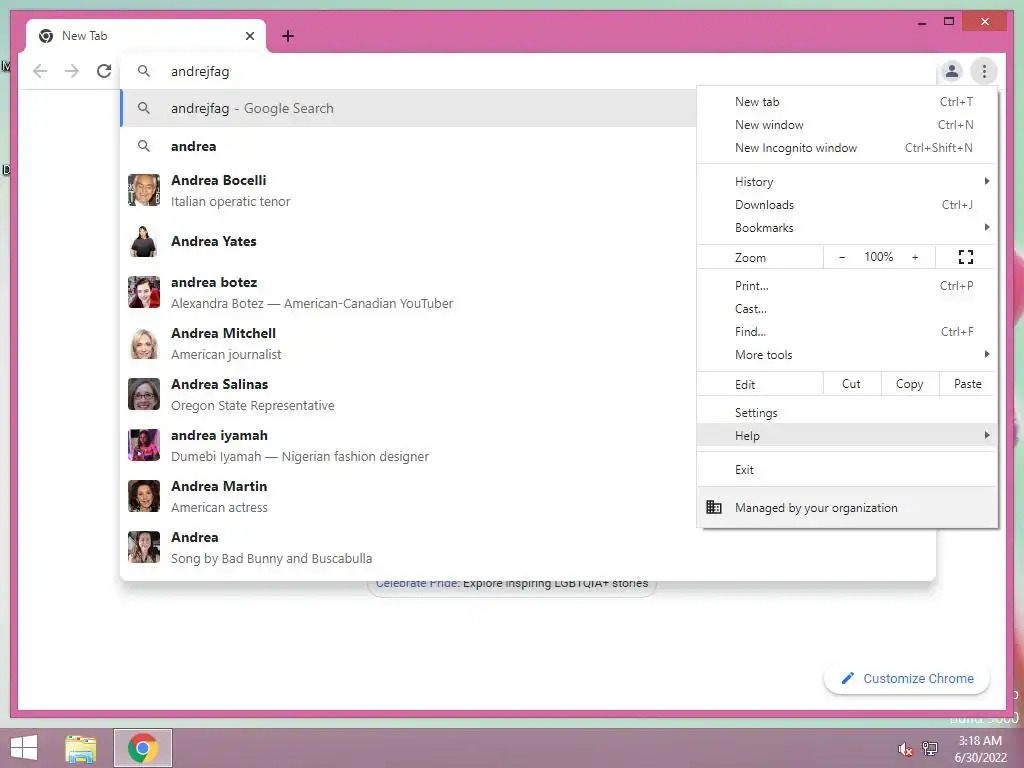Expand the History submenu

point(847,182)
